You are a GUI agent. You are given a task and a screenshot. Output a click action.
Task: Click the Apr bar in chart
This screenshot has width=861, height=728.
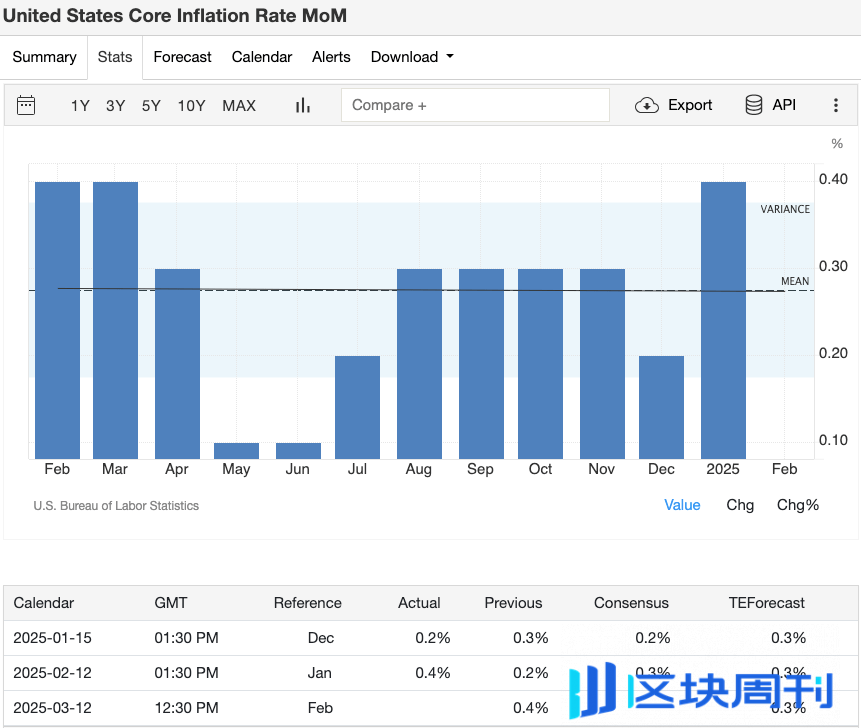pos(177,364)
